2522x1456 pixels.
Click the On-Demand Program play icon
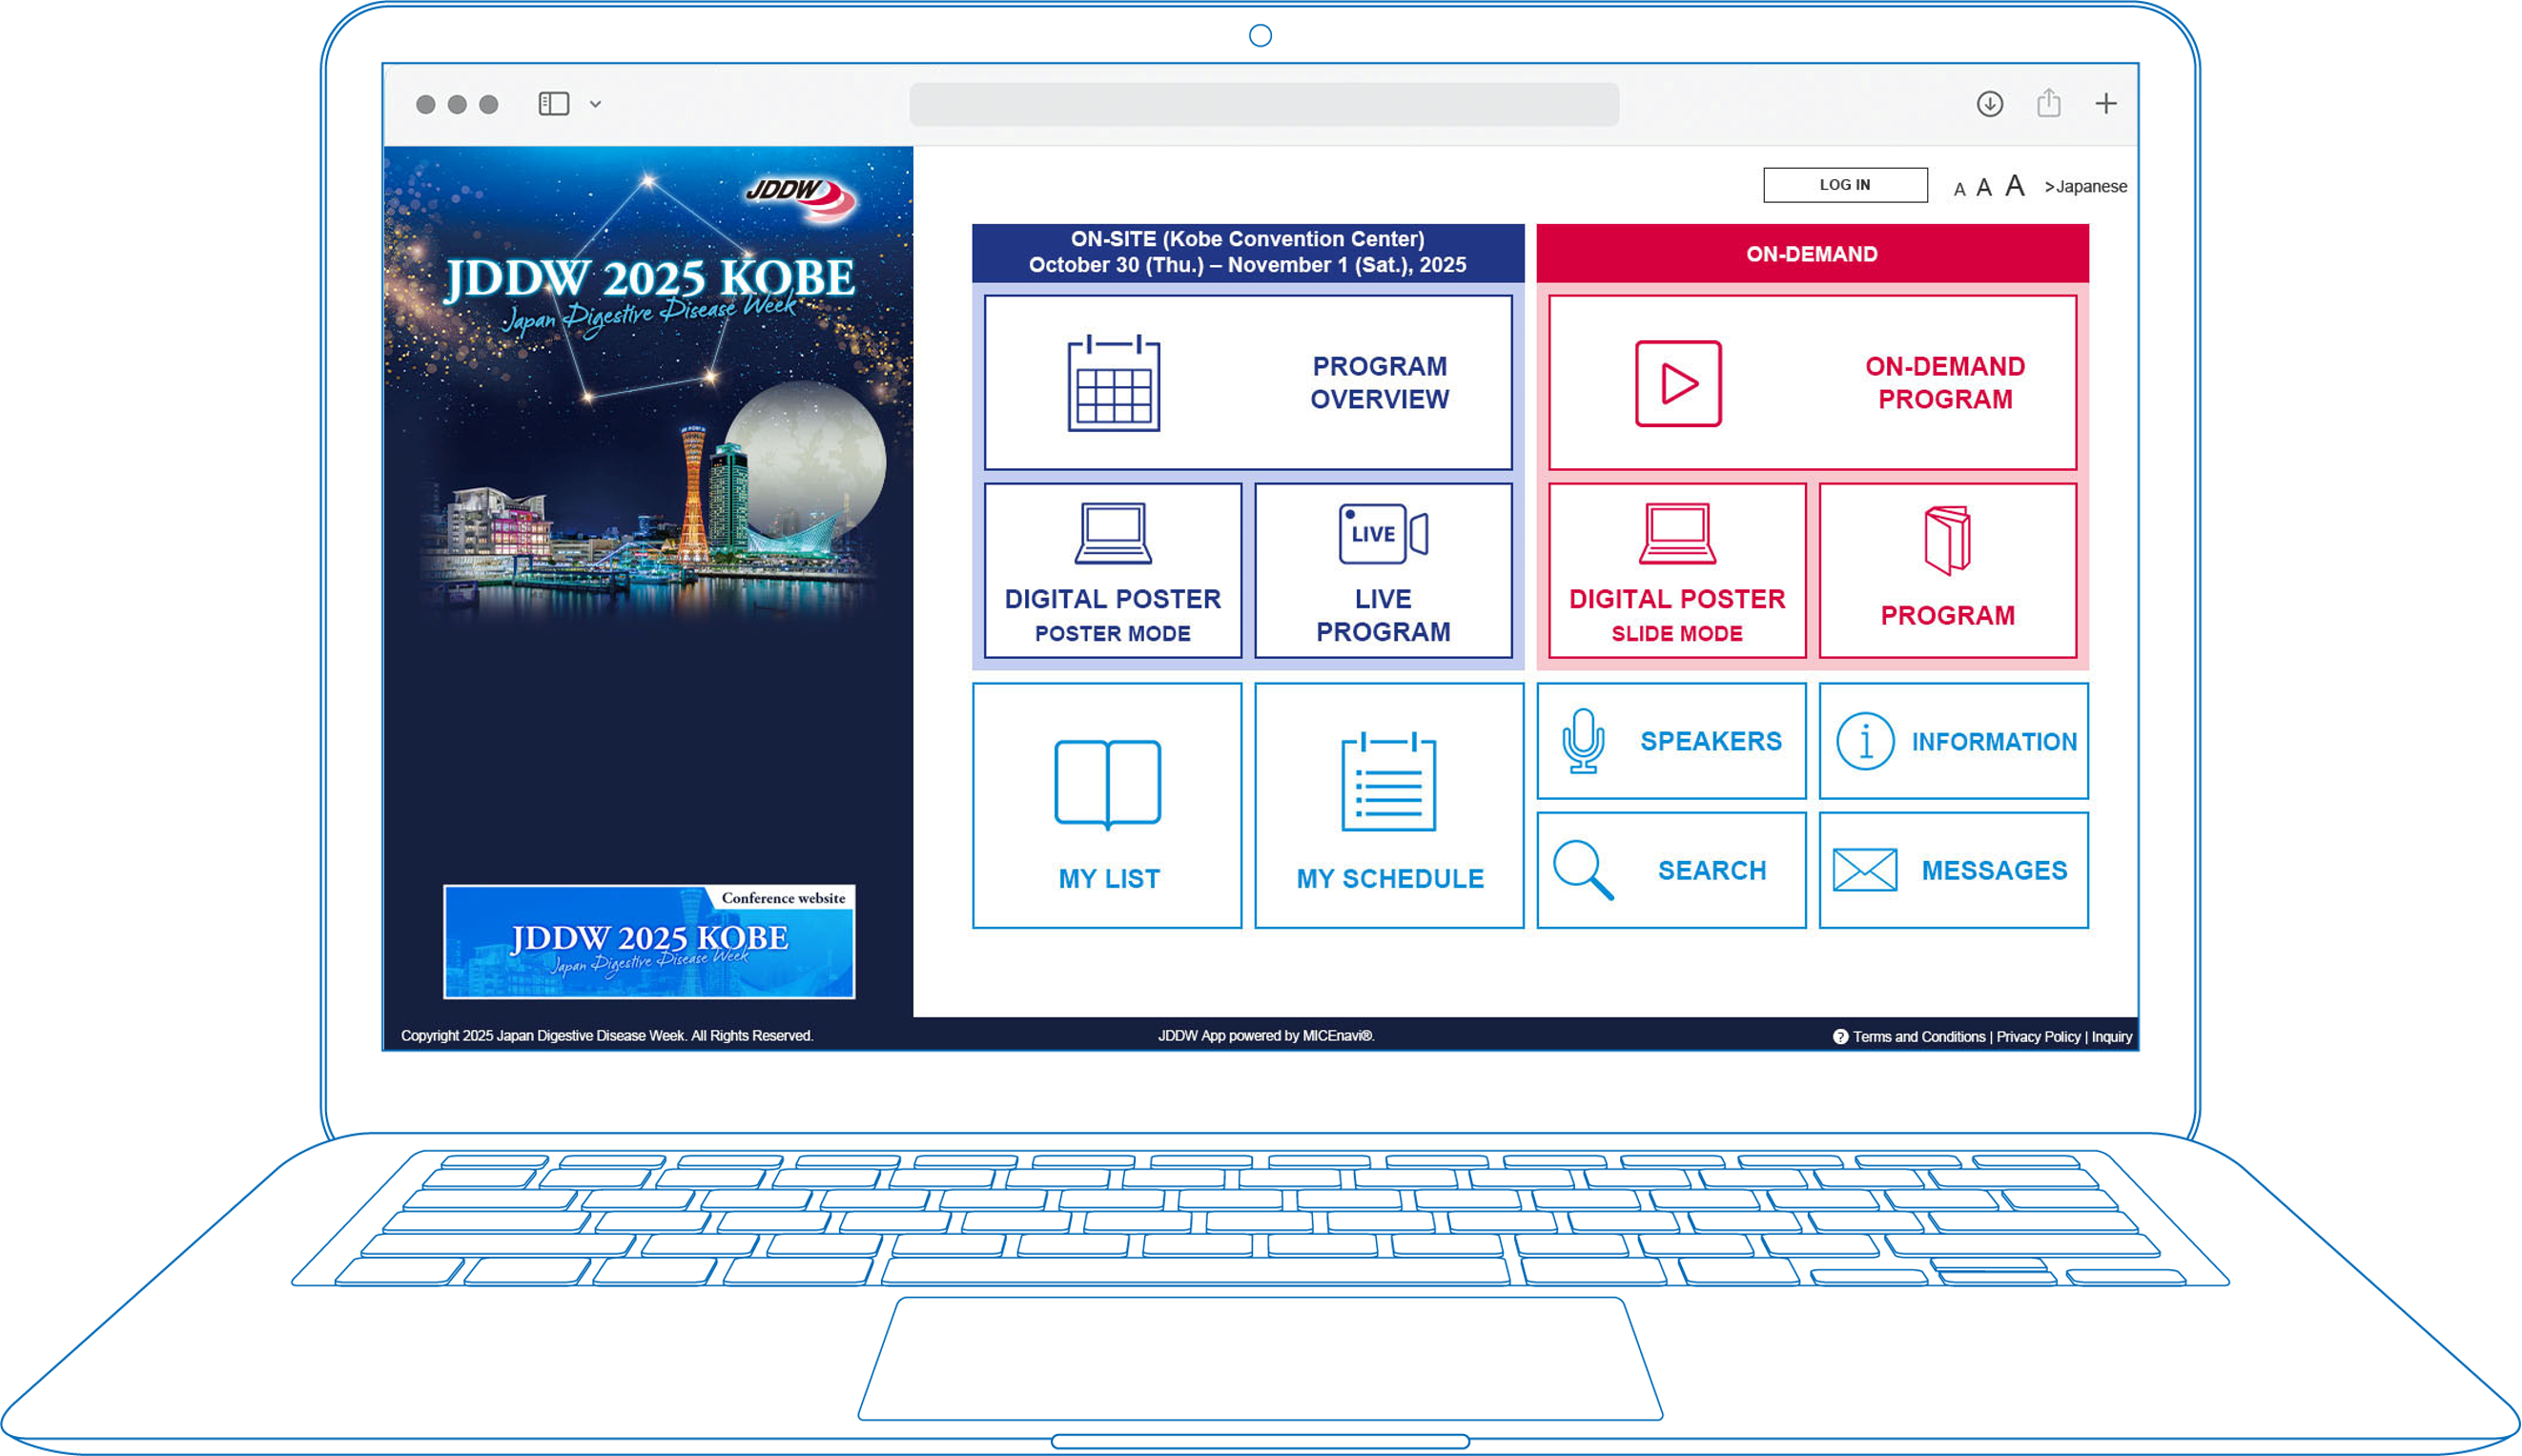(1677, 383)
